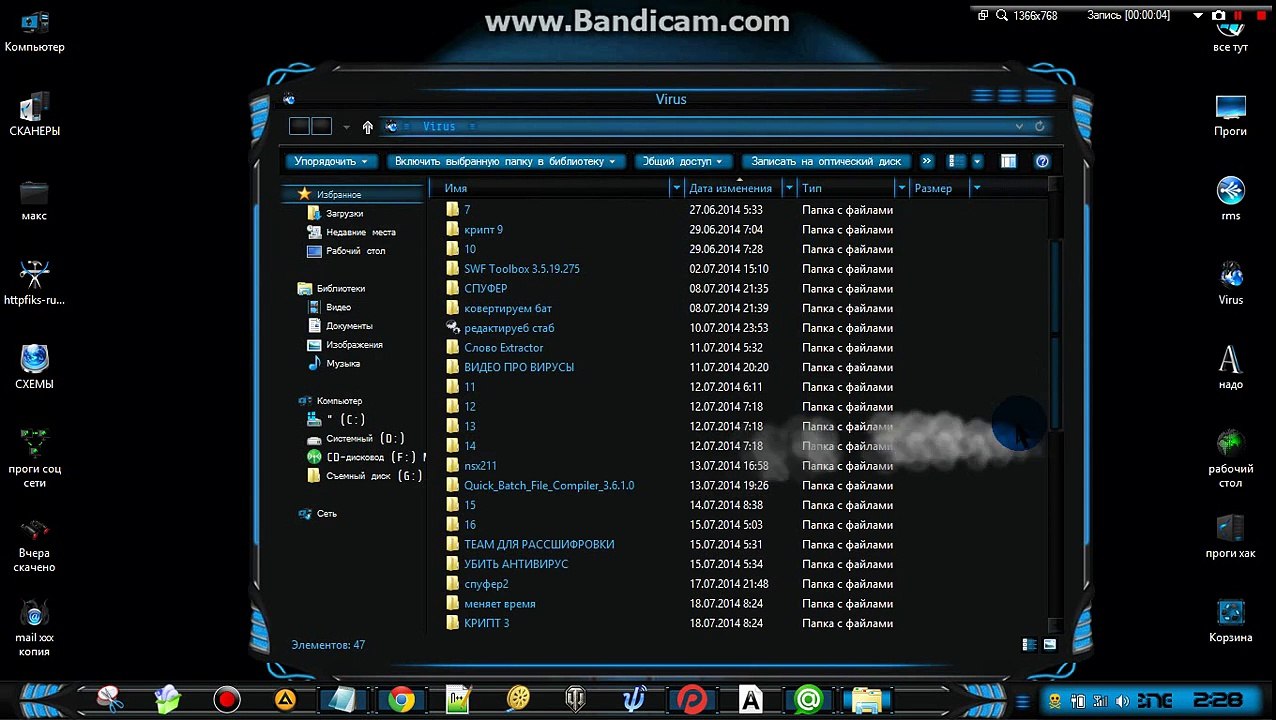Image resolution: width=1276 pixels, height=720 pixels.
Task: Open the scissors snipping tool taskbar icon
Action: pyautogui.click(x=110, y=699)
